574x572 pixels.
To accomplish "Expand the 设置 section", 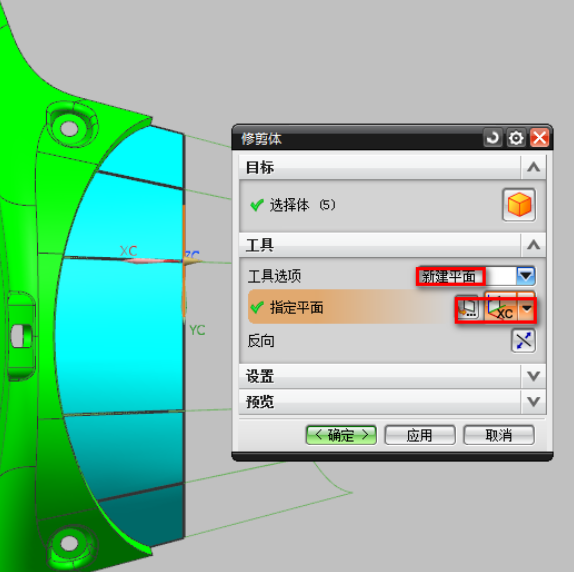I will coord(533,376).
